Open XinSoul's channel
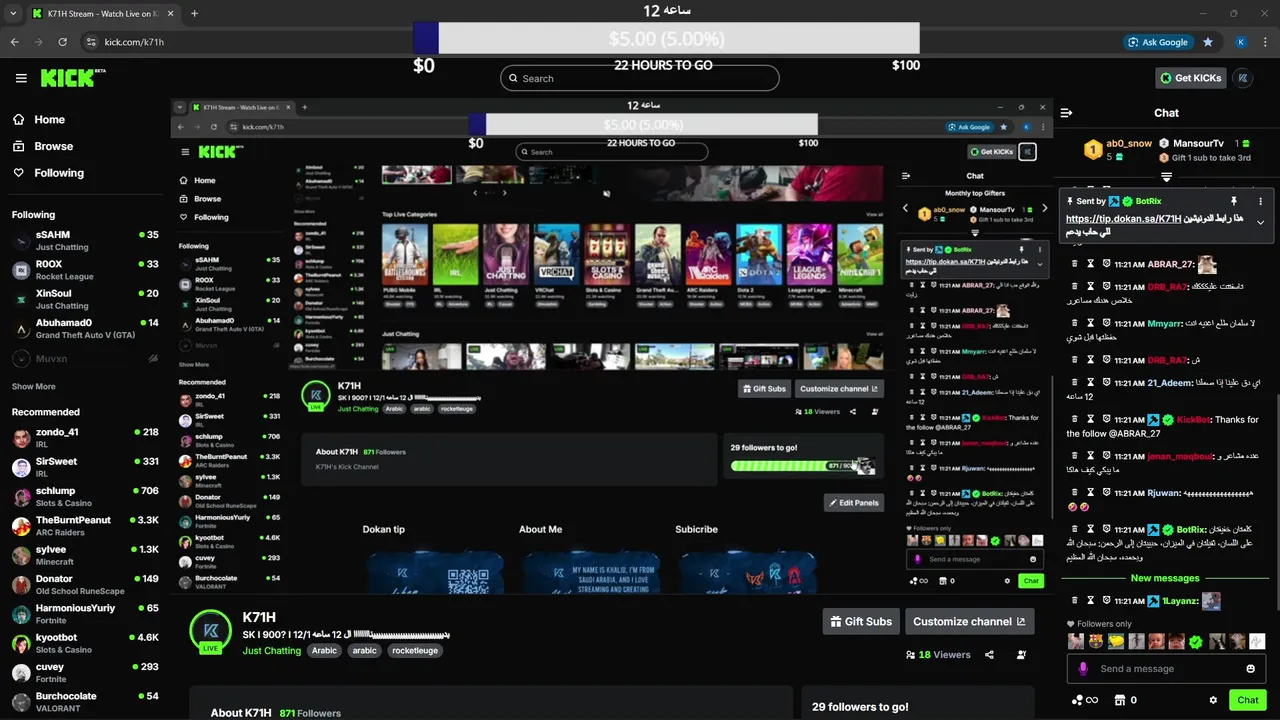The height and width of the screenshot is (720, 1280). [85, 299]
